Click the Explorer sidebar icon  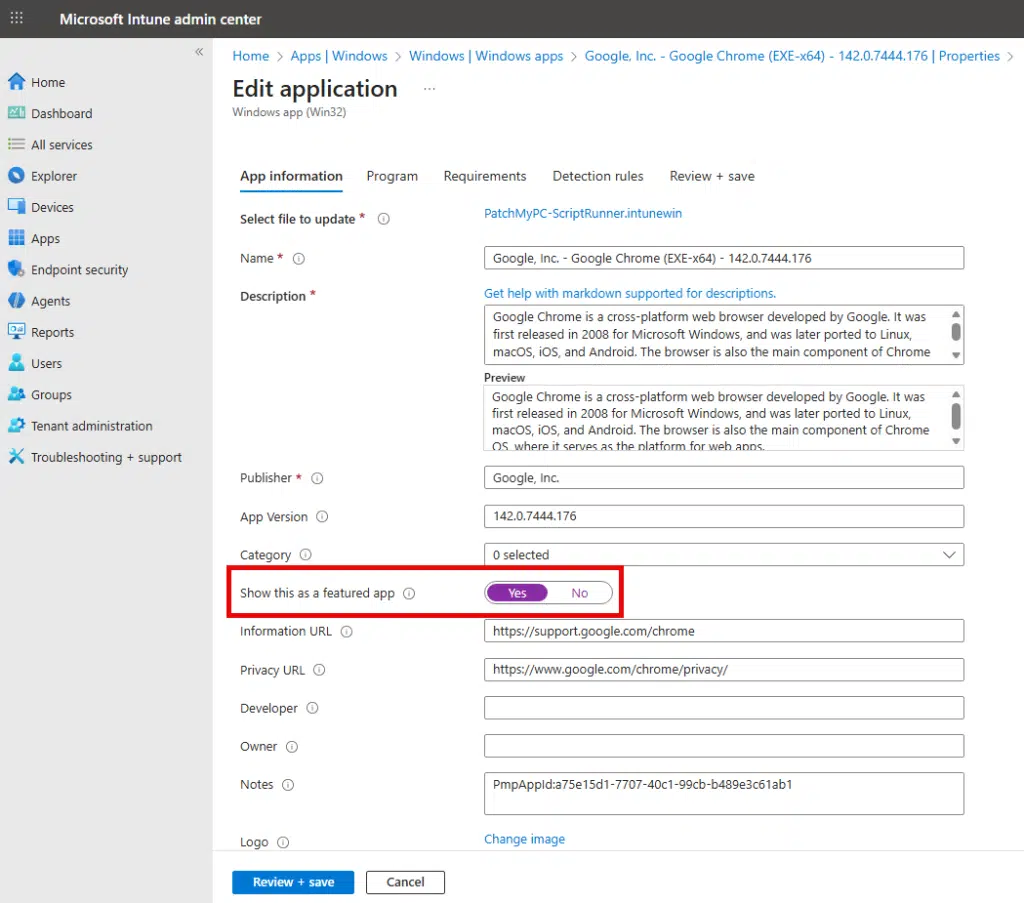click(x=16, y=176)
